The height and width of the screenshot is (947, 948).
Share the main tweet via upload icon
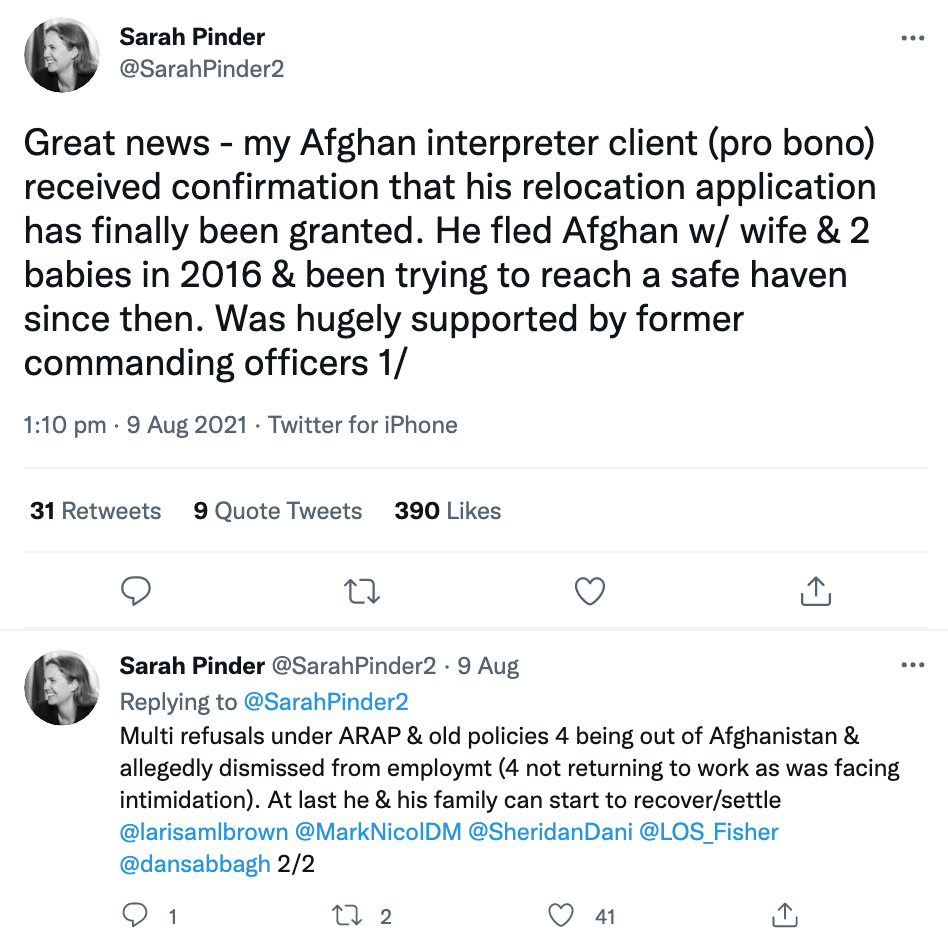coord(816,590)
